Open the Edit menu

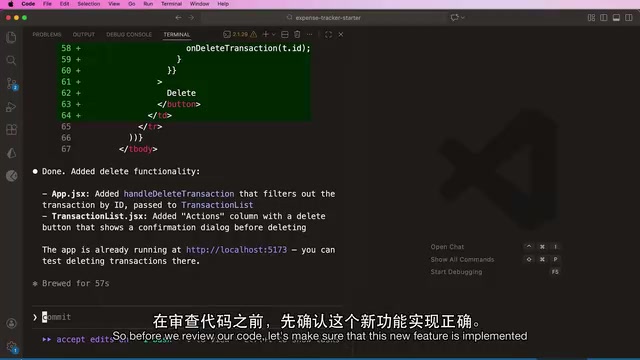tap(64, 4)
